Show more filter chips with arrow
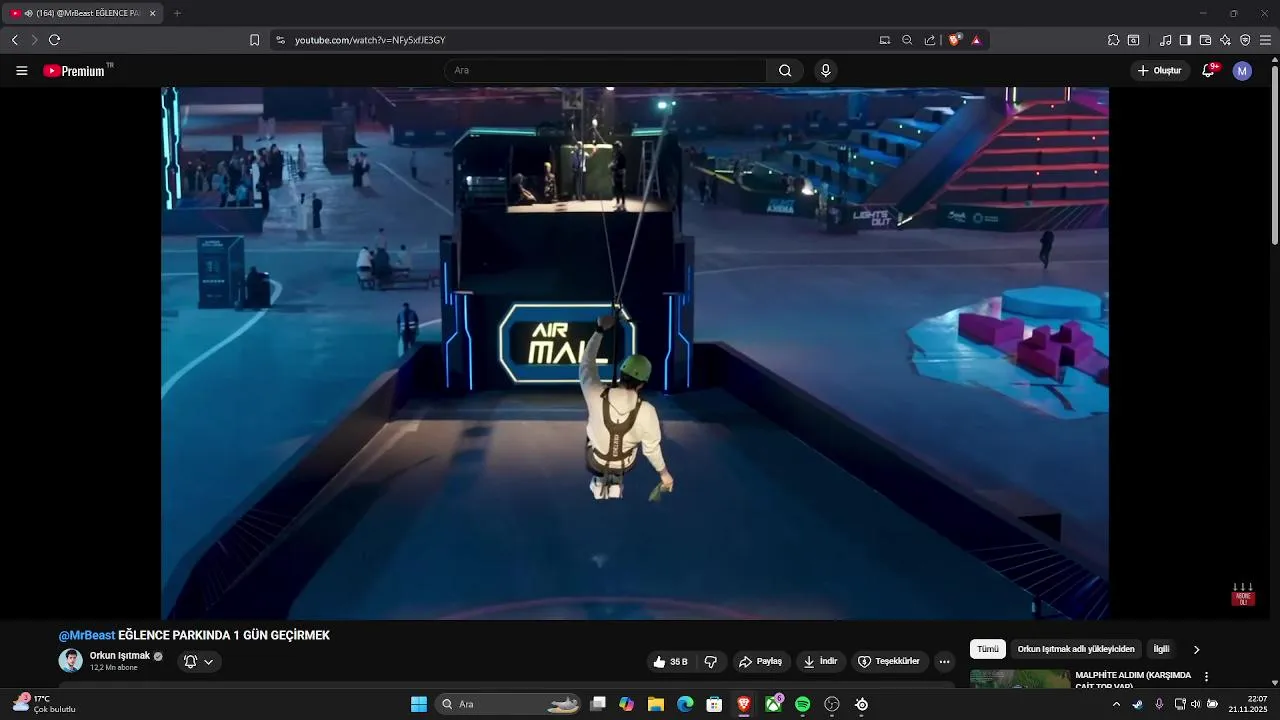Image resolution: width=1280 pixels, height=720 pixels. pos(1196,650)
